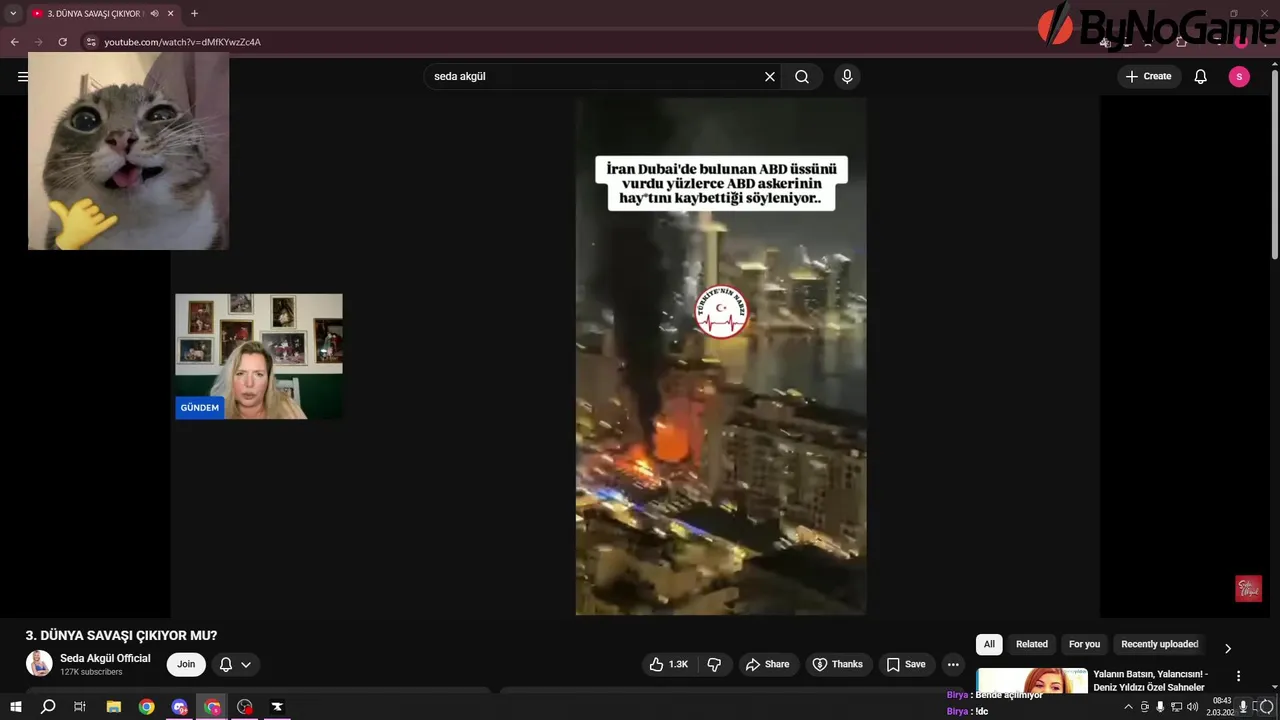
Task: Mute the tab via speaker icon
Action: (154, 13)
